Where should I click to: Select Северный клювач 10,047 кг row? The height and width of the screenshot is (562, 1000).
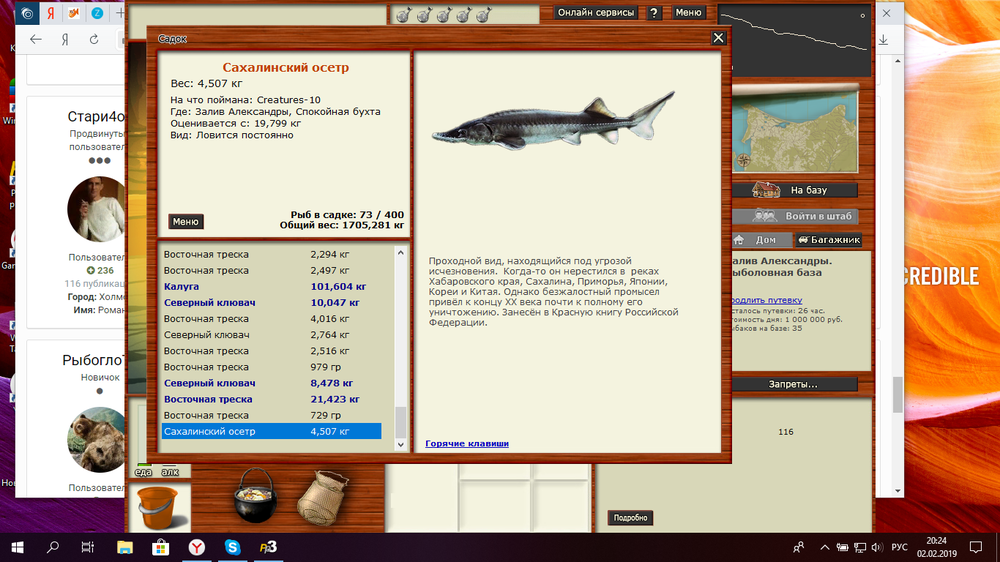click(271, 302)
